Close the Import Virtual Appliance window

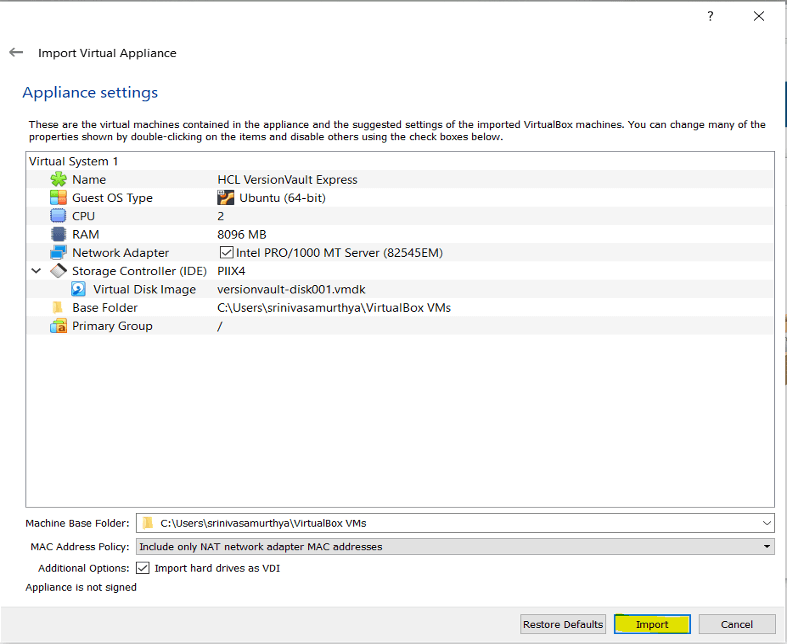tap(759, 16)
